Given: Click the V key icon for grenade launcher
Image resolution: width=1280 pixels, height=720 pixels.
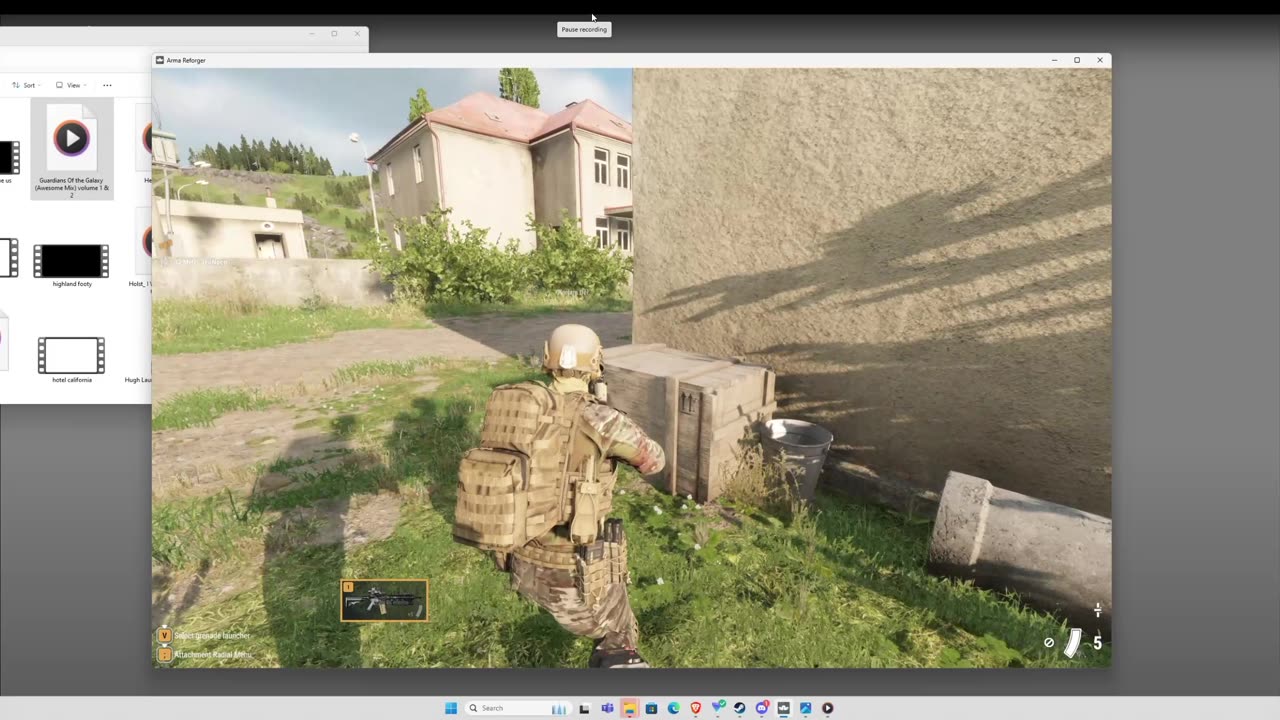Looking at the screenshot, I should pyautogui.click(x=165, y=635).
